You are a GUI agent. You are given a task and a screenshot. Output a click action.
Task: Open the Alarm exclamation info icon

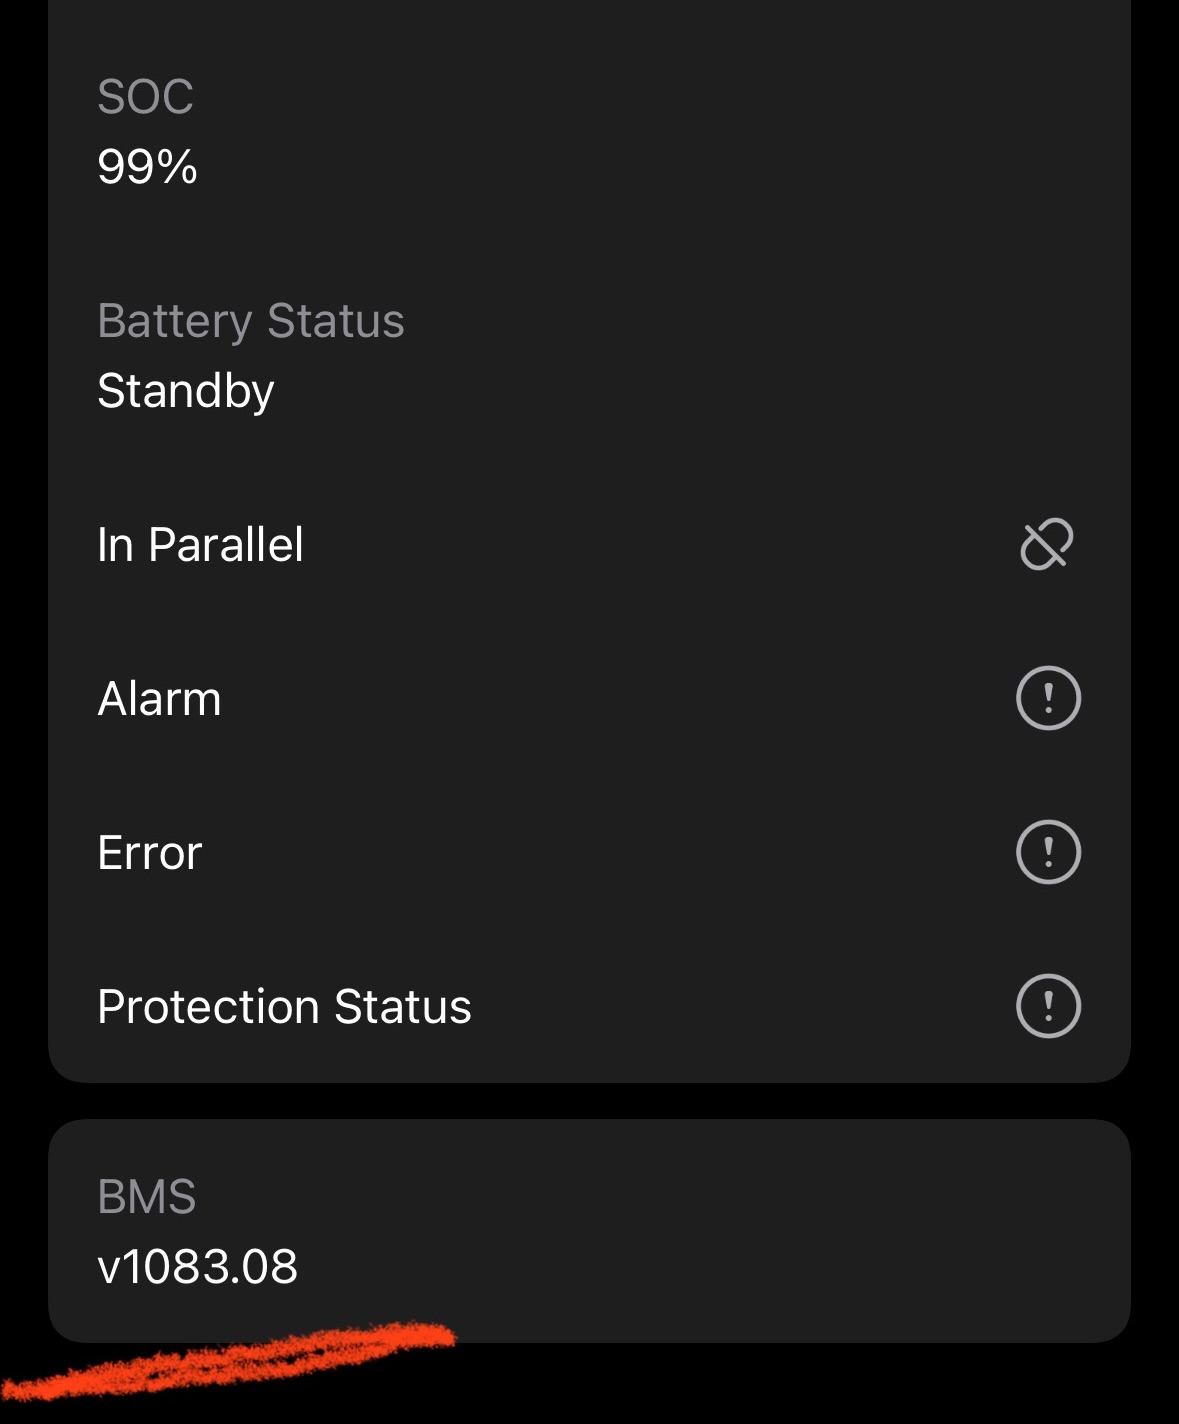click(x=1048, y=698)
